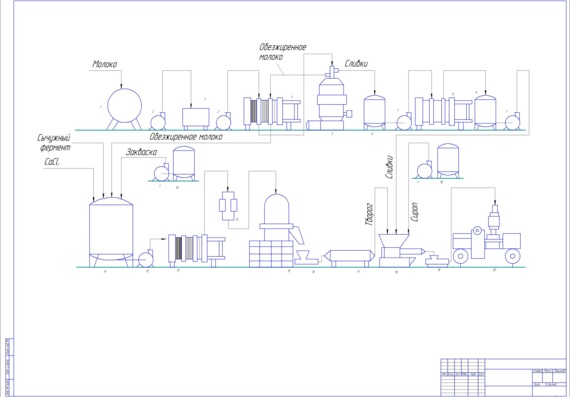
Task: Select the large curd-making vat
Action: click(111, 232)
